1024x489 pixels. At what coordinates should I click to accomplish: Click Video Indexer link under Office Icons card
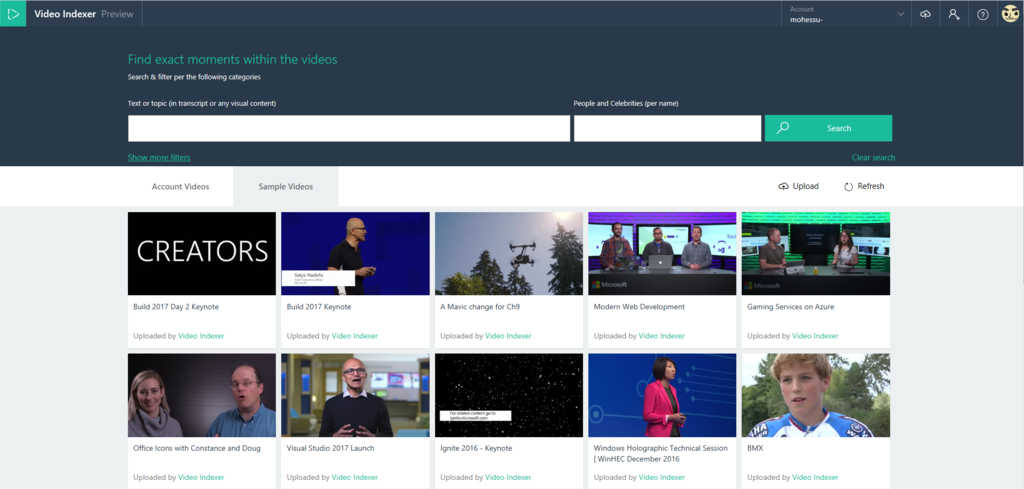click(x=201, y=478)
